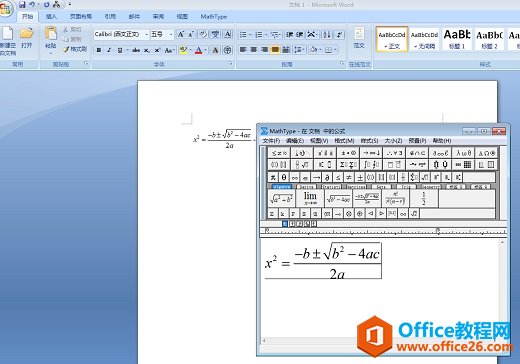The width and height of the screenshot is (520, 364).
Task: Open the 字体 group dialog launcher
Action: (x=230, y=63)
